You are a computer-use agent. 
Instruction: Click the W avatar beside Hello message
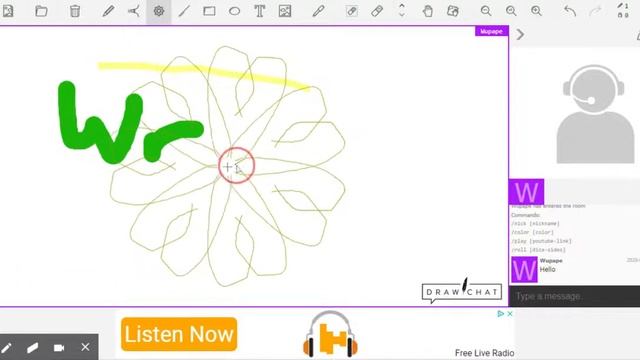pos(524,269)
